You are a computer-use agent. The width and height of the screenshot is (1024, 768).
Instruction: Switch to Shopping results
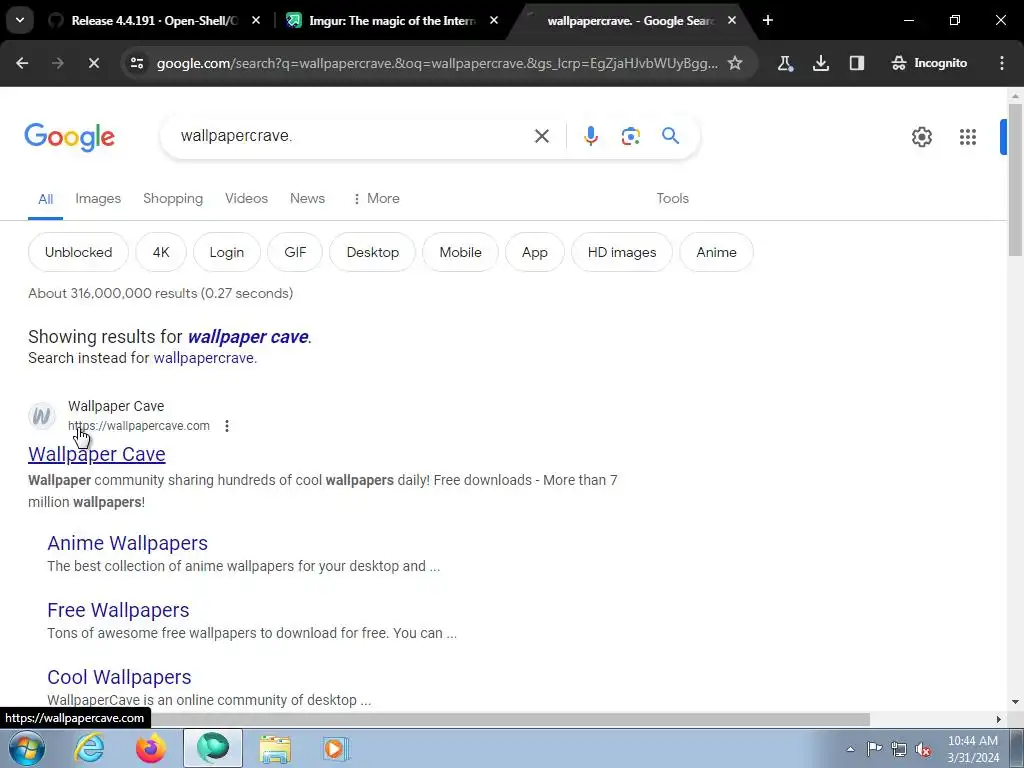click(173, 199)
